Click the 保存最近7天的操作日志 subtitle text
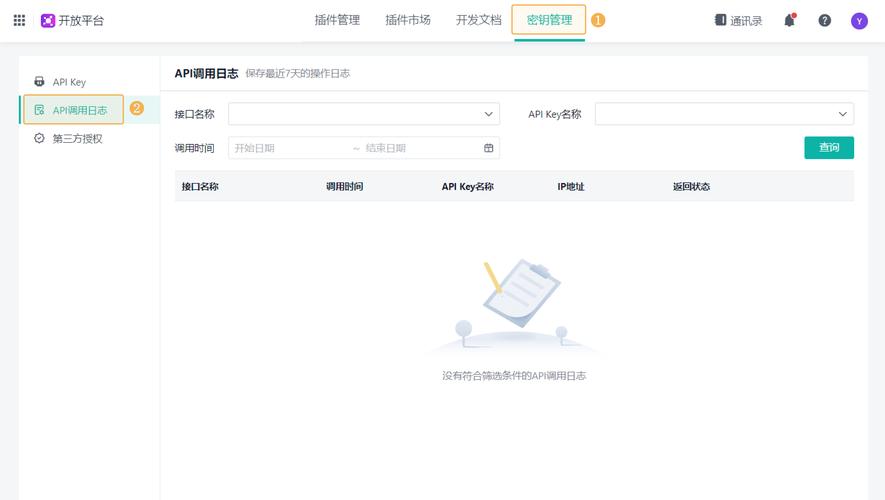Image resolution: width=885 pixels, height=500 pixels. [298, 73]
